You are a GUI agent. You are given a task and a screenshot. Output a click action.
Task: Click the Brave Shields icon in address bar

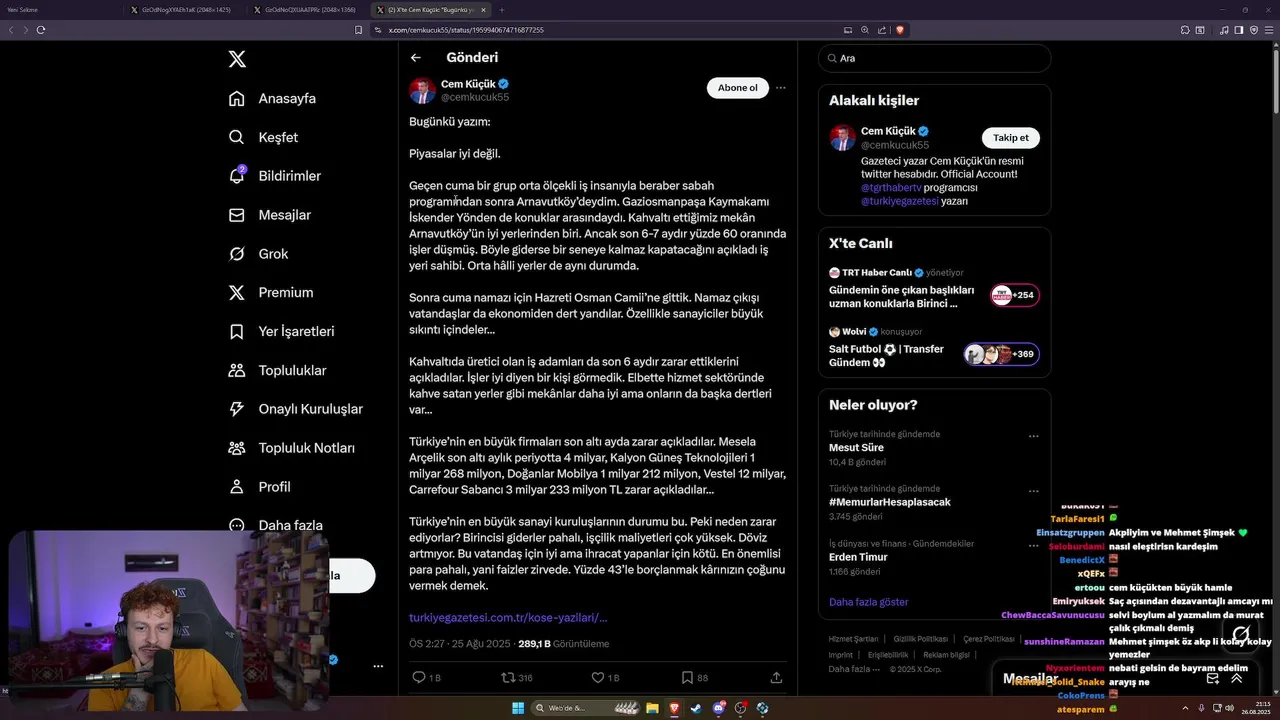tap(900, 30)
